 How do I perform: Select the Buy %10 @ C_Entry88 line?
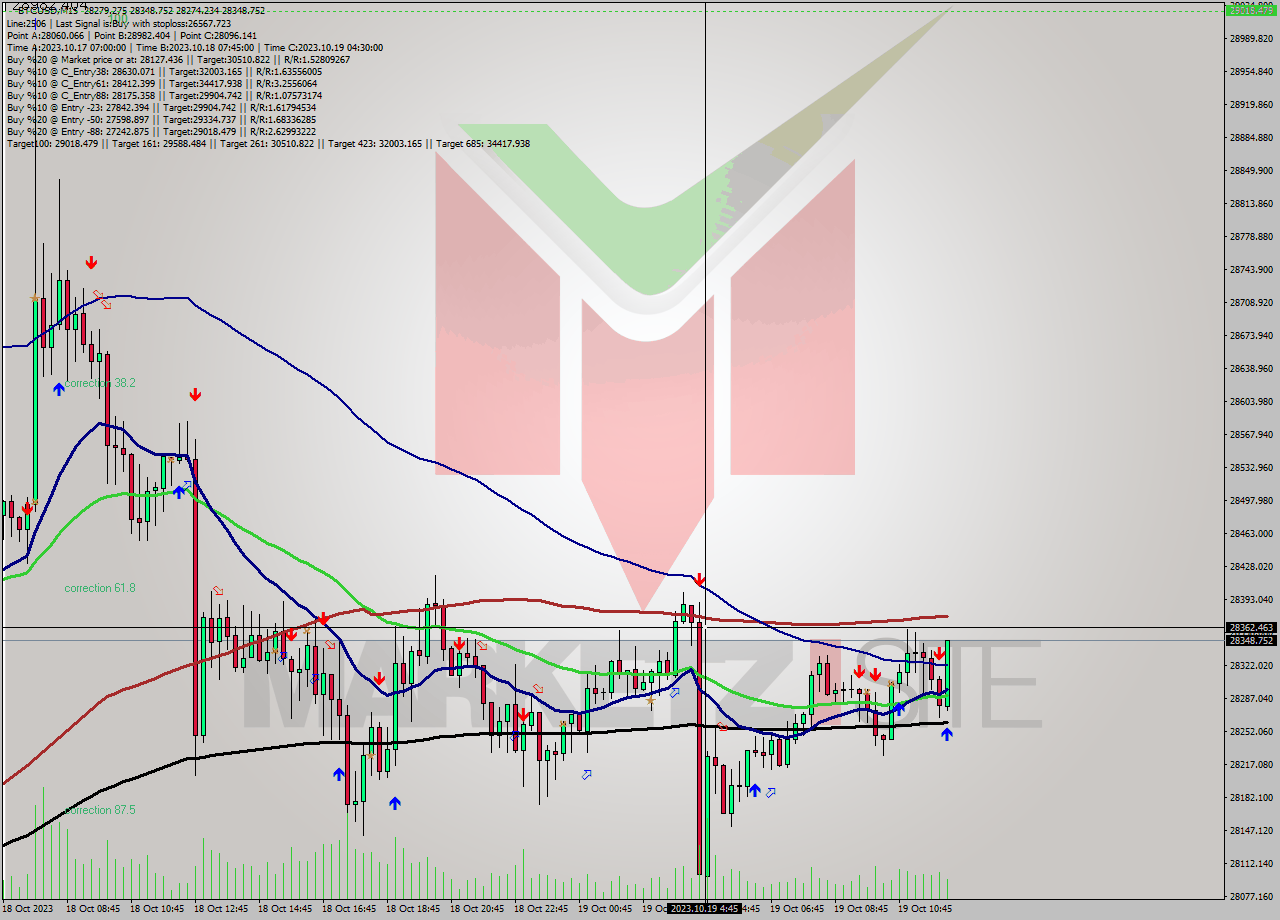pyautogui.click(x=165, y=96)
